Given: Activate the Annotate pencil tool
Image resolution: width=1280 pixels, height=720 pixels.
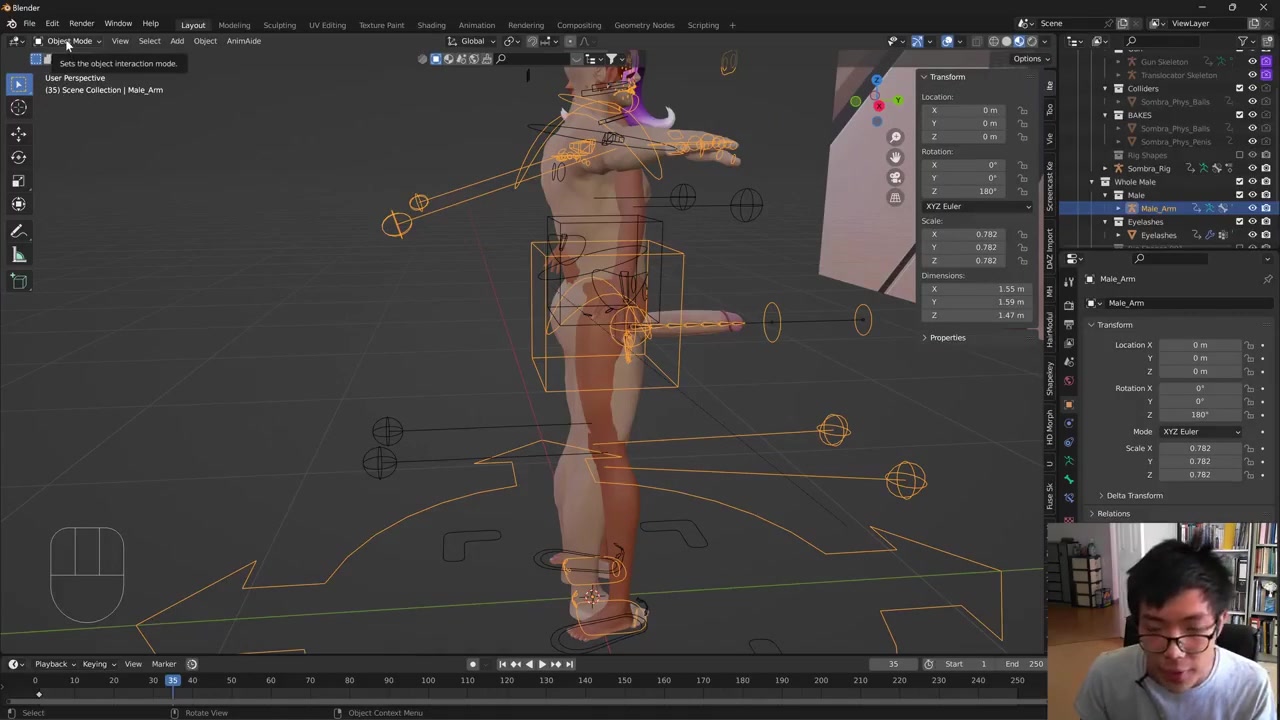Looking at the screenshot, I should pyautogui.click(x=18, y=231).
